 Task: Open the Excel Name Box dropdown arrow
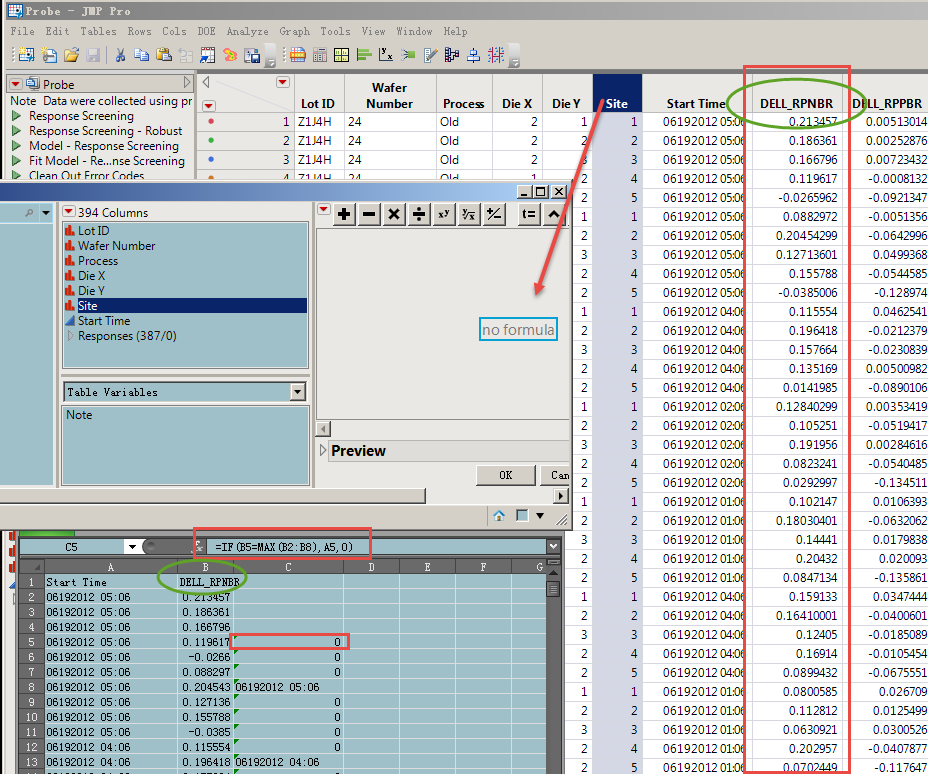coord(131,547)
